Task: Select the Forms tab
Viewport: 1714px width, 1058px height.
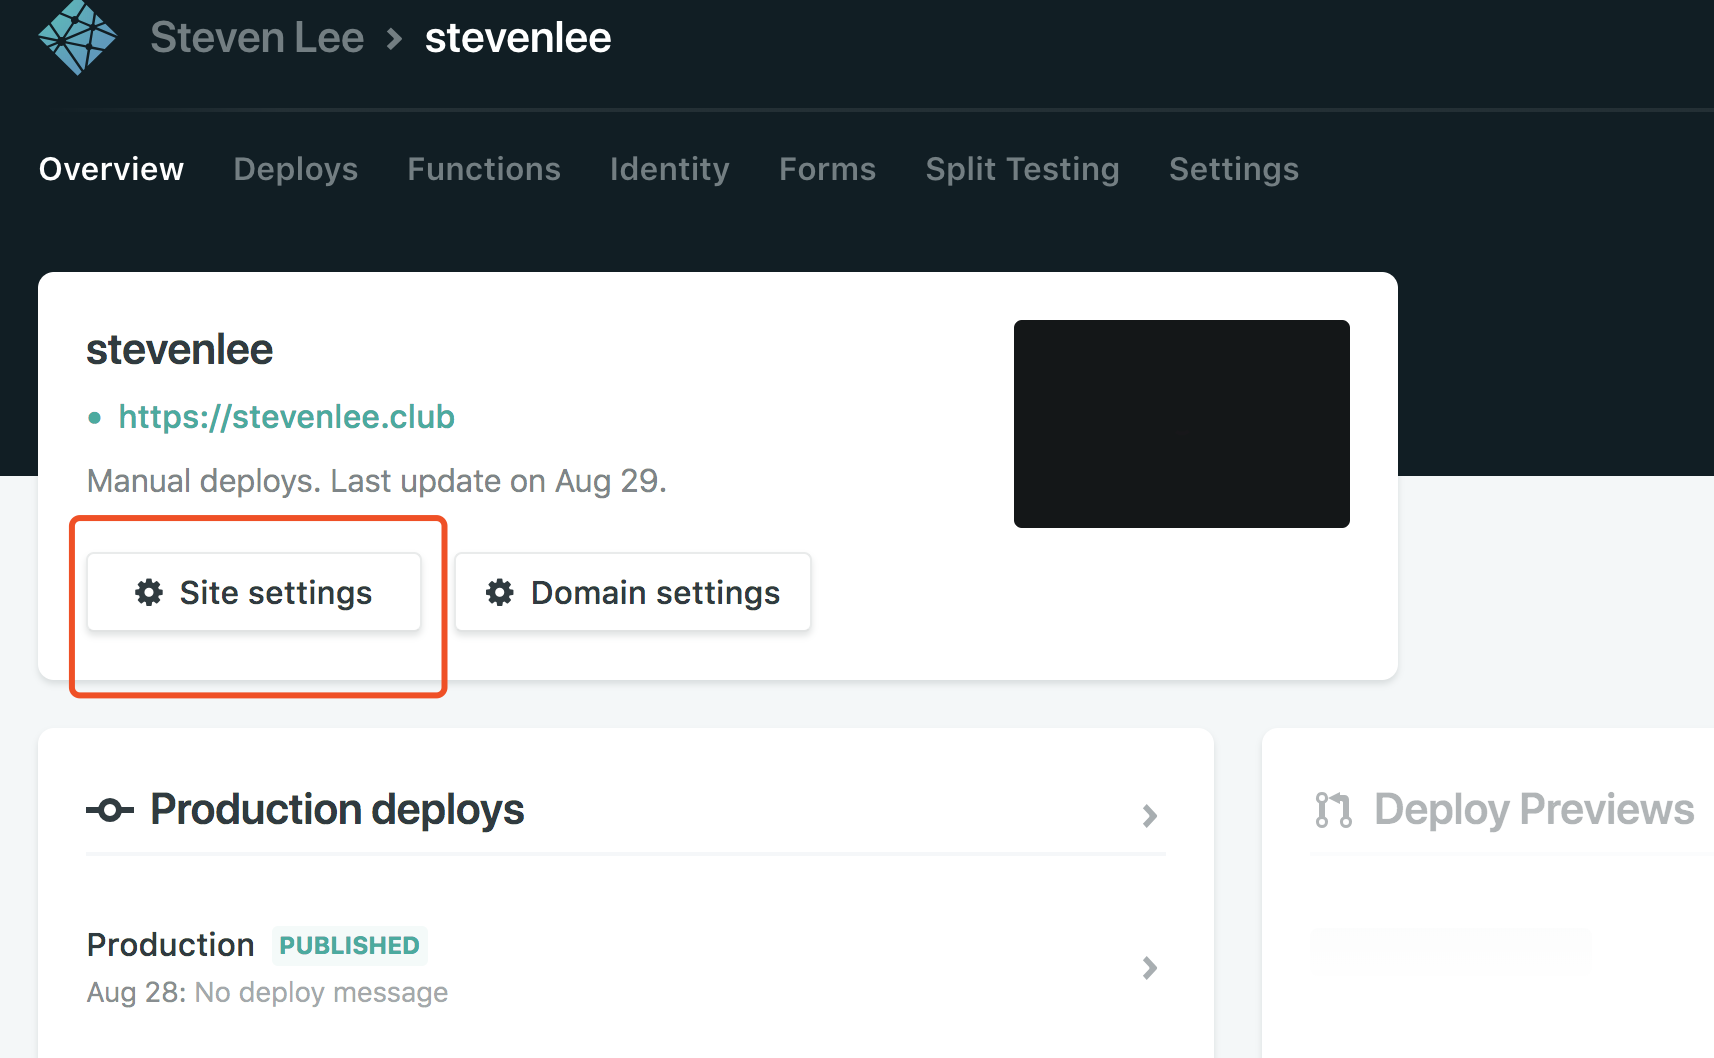Action: (828, 169)
